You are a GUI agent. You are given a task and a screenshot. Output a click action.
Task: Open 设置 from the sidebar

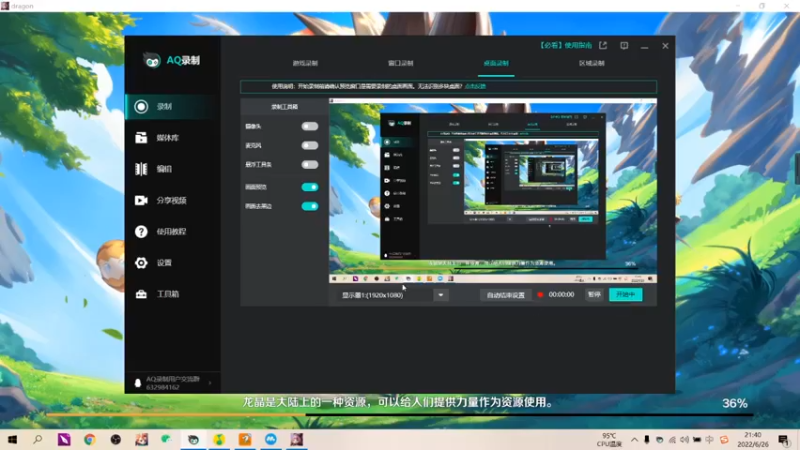pos(171,263)
